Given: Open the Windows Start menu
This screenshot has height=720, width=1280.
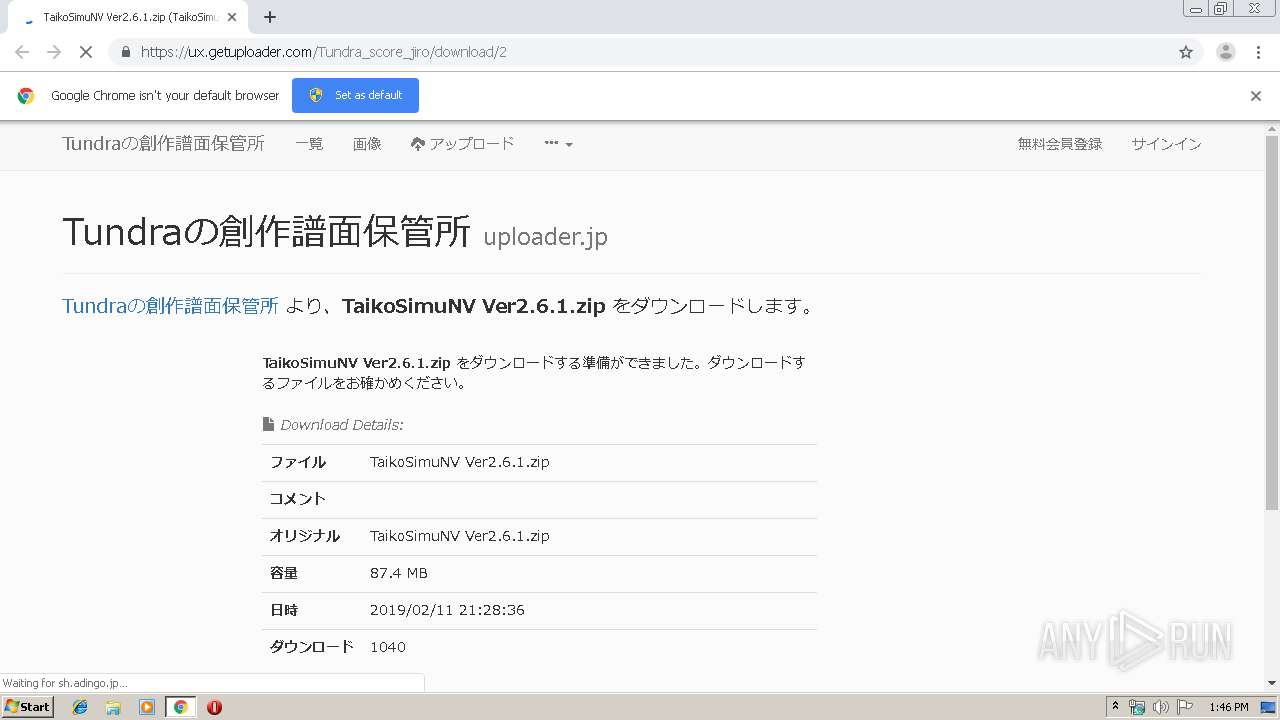Looking at the screenshot, I should (27, 707).
